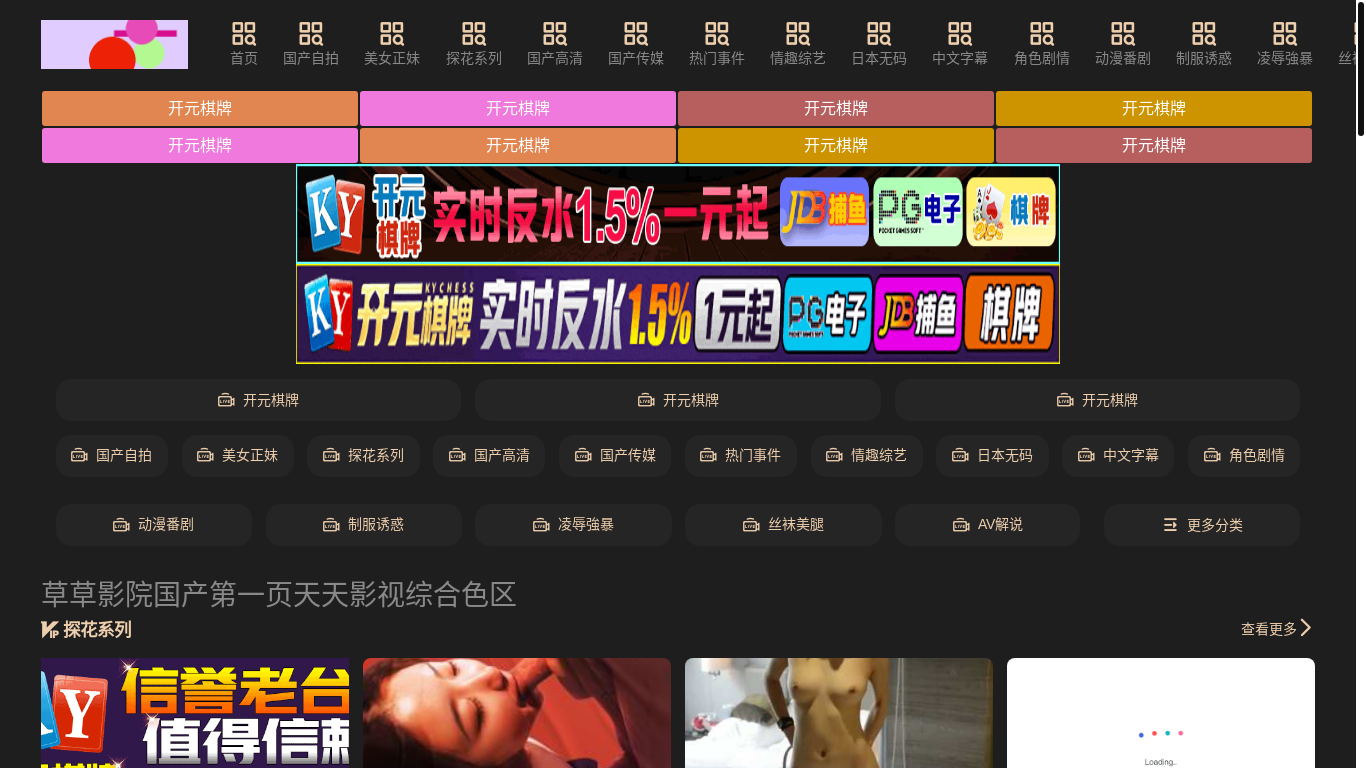Click the white Loading... video thumbnail
1366x768 pixels.
(1161, 713)
